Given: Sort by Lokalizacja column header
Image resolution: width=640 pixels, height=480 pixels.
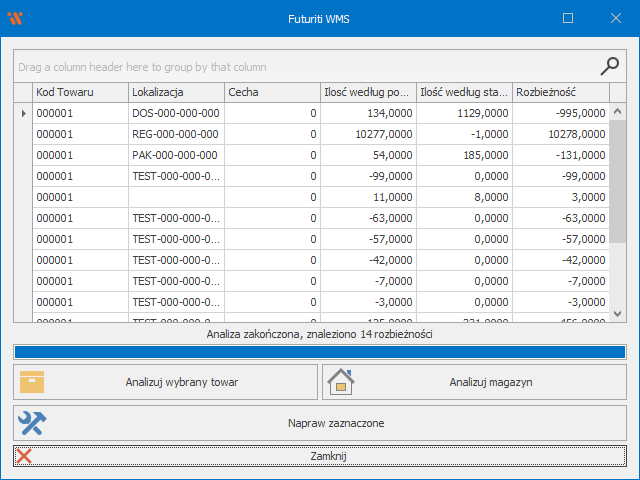Looking at the screenshot, I should [x=176, y=92].
